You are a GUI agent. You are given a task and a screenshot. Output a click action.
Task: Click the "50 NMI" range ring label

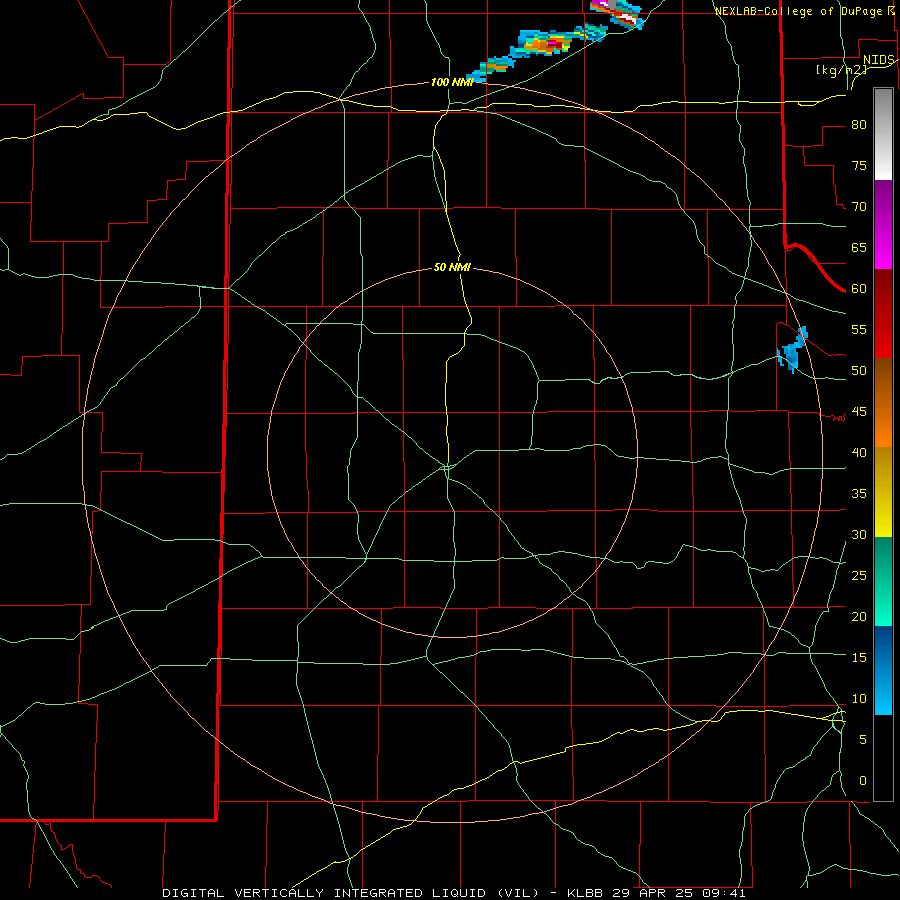[452, 267]
